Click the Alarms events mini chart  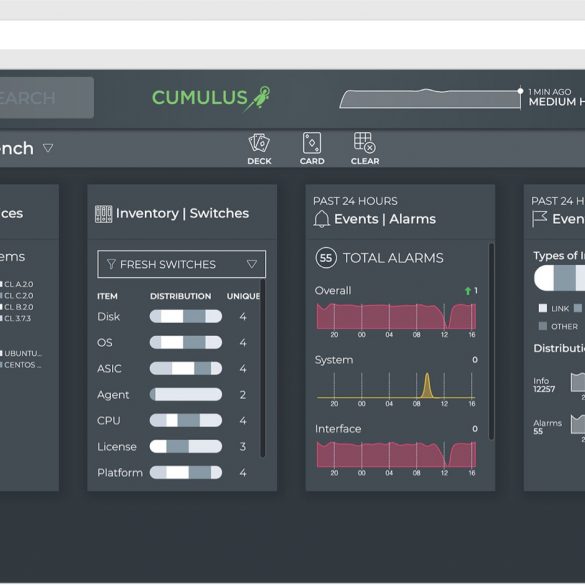[x=578, y=425]
